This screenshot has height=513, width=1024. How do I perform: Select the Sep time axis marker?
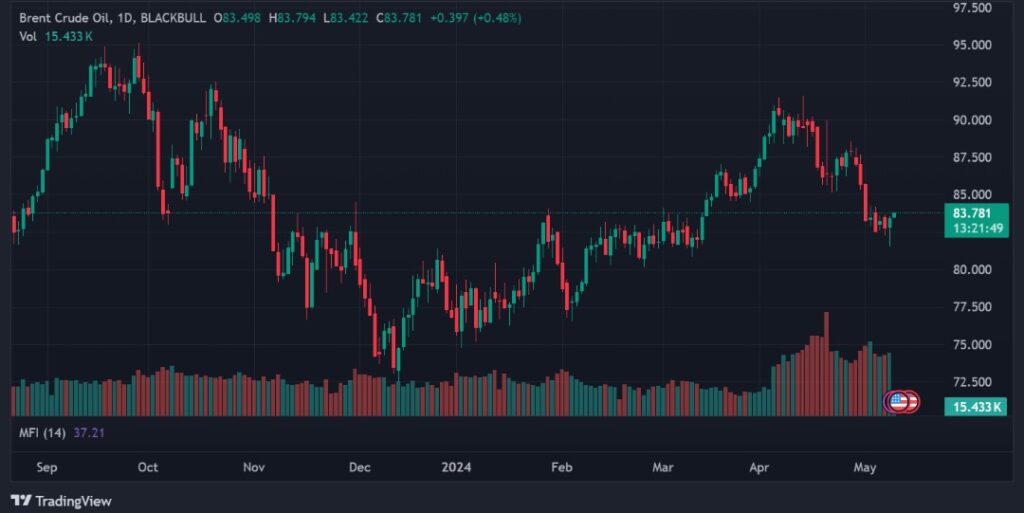(x=43, y=467)
